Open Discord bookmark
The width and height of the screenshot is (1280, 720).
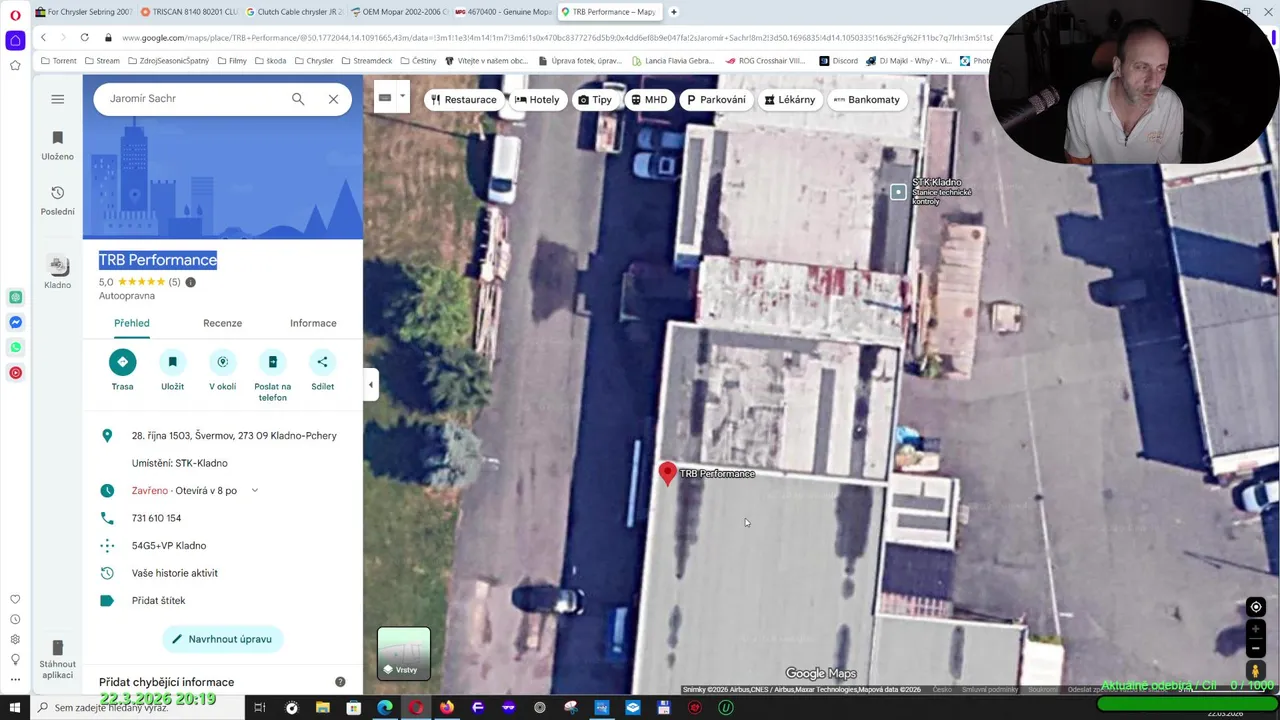pyautogui.click(x=838, y=61)
